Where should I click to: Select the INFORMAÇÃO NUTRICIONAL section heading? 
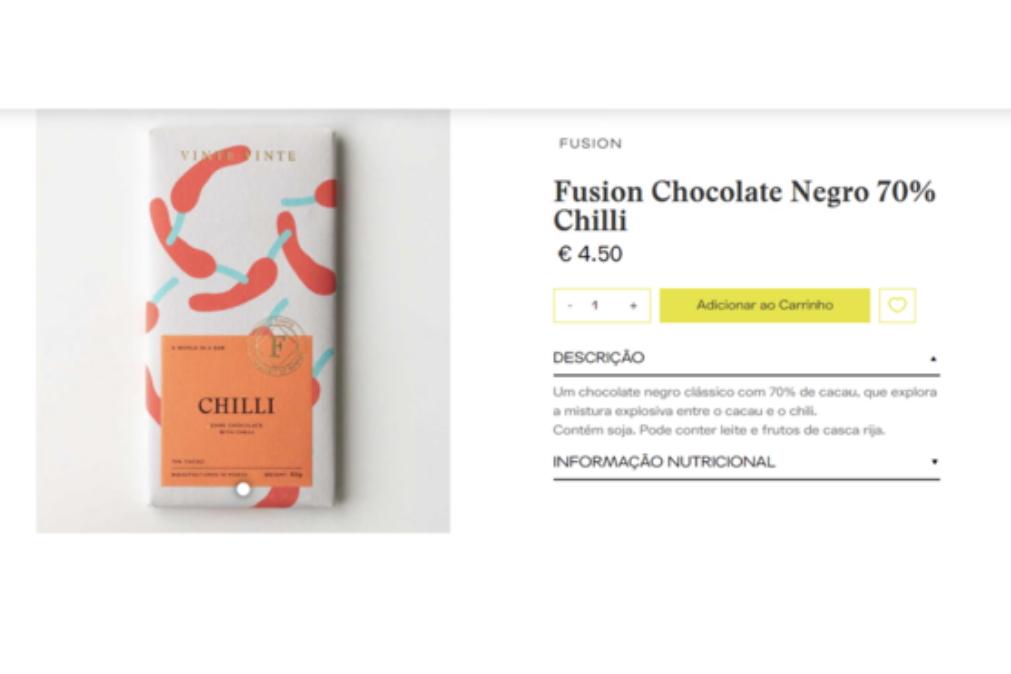pos(663,462)
